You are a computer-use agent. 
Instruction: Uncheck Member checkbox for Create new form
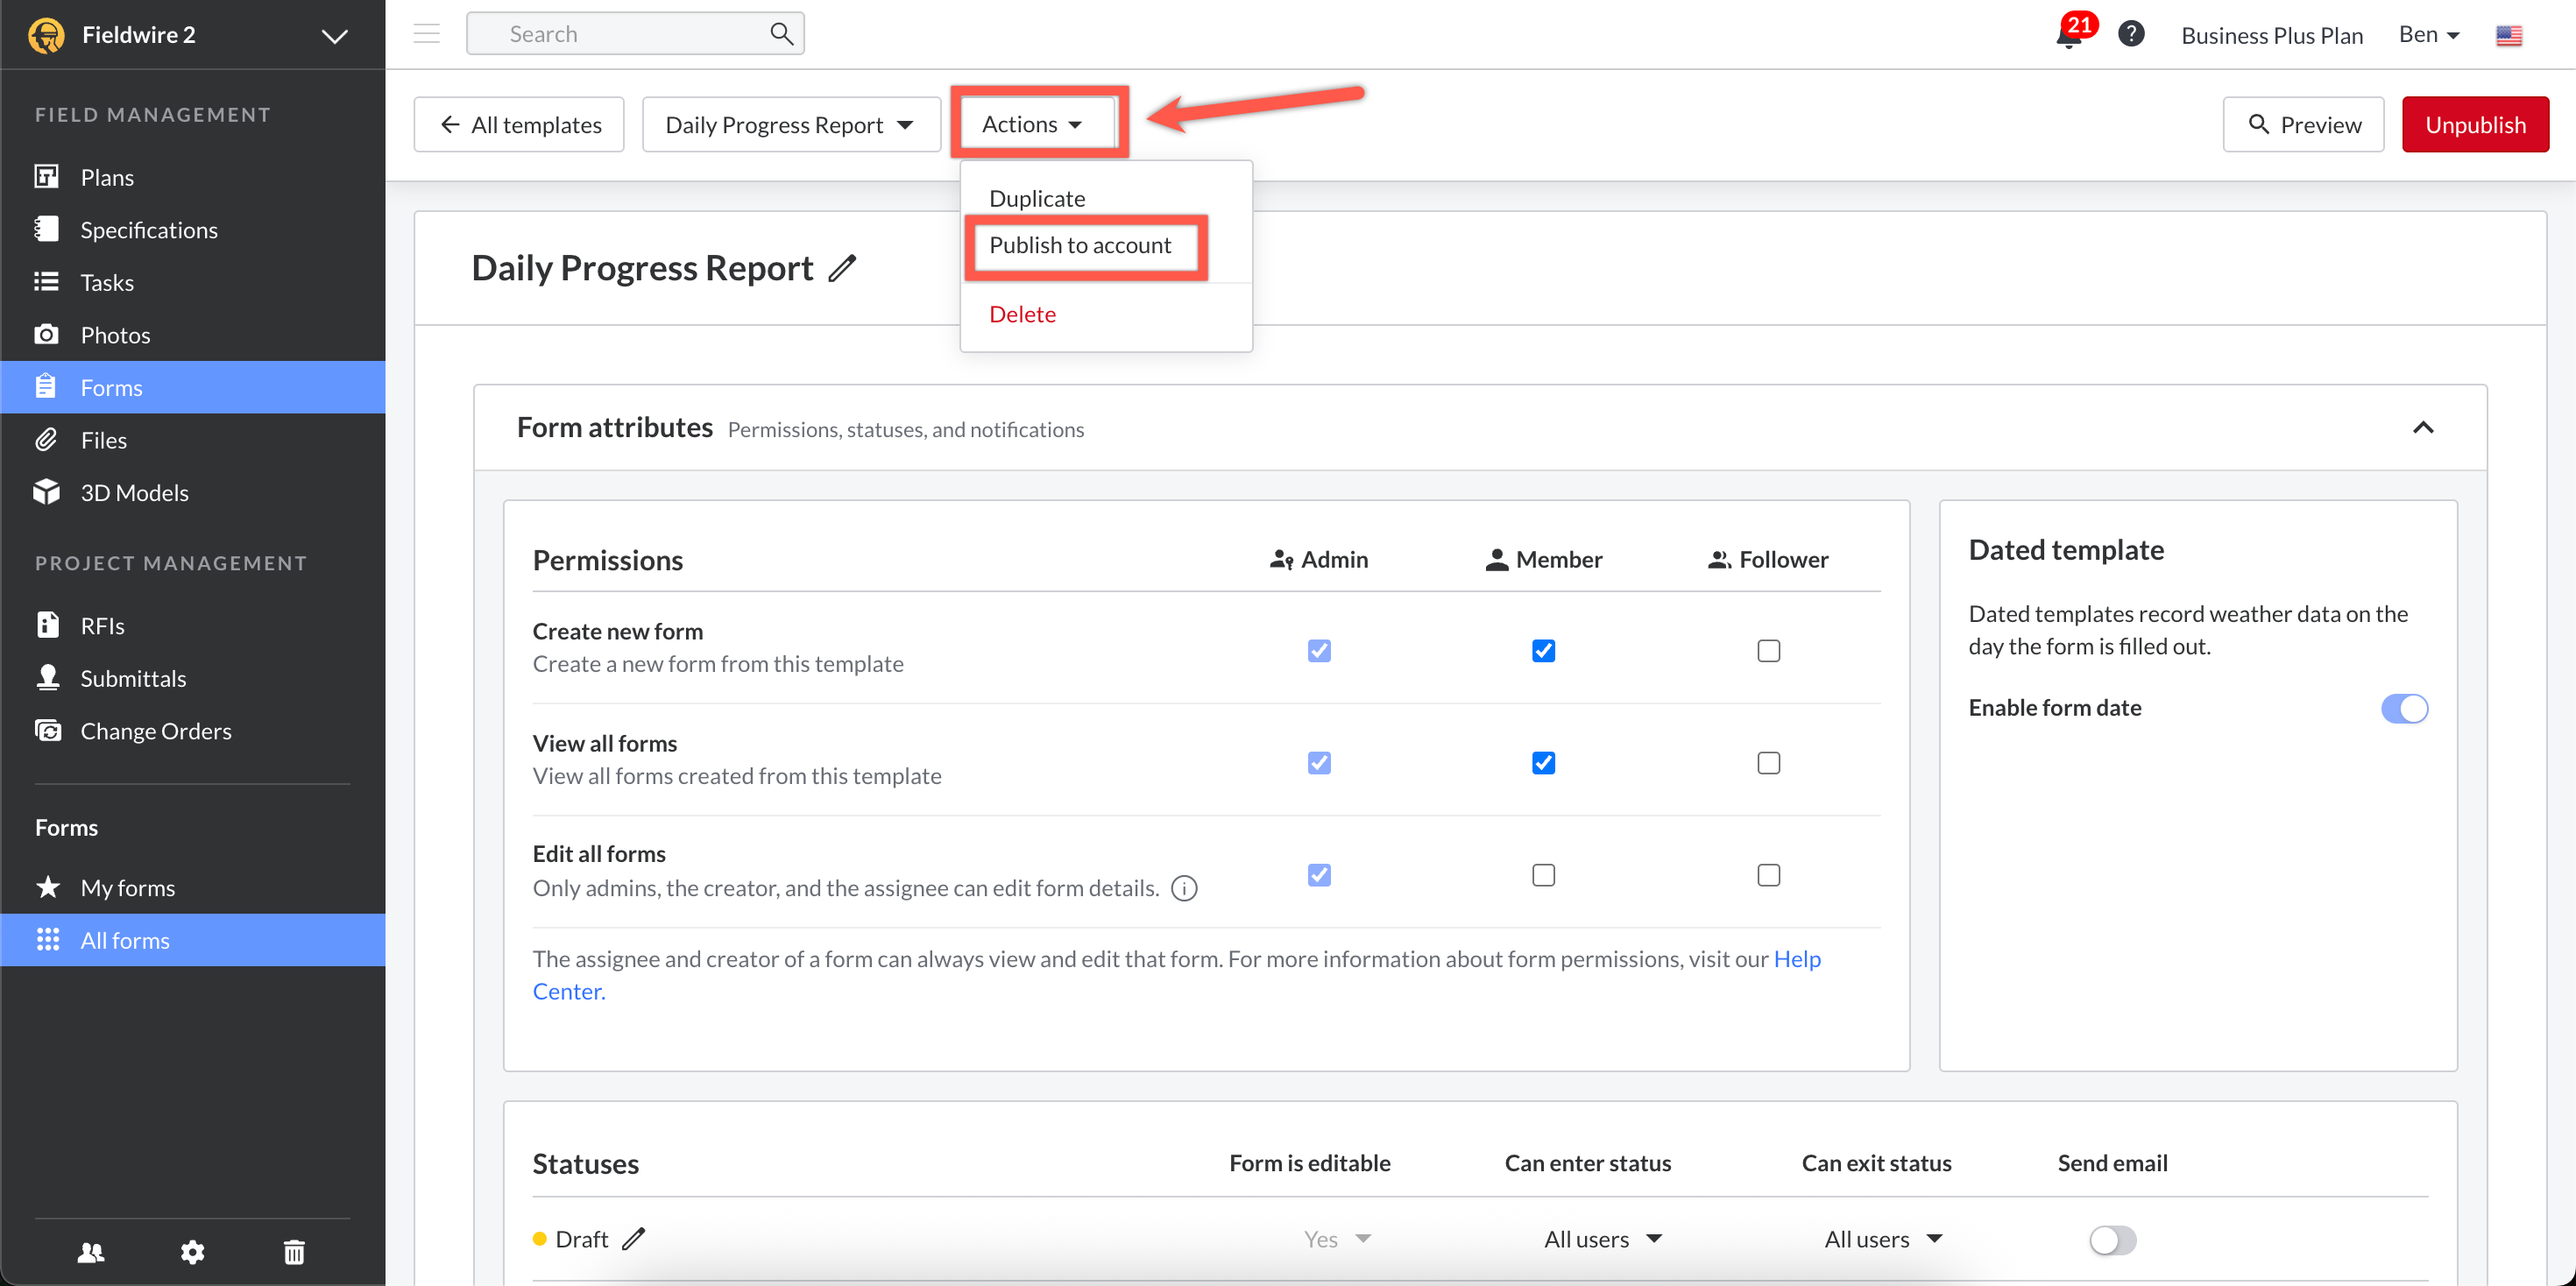point(1543,651)
